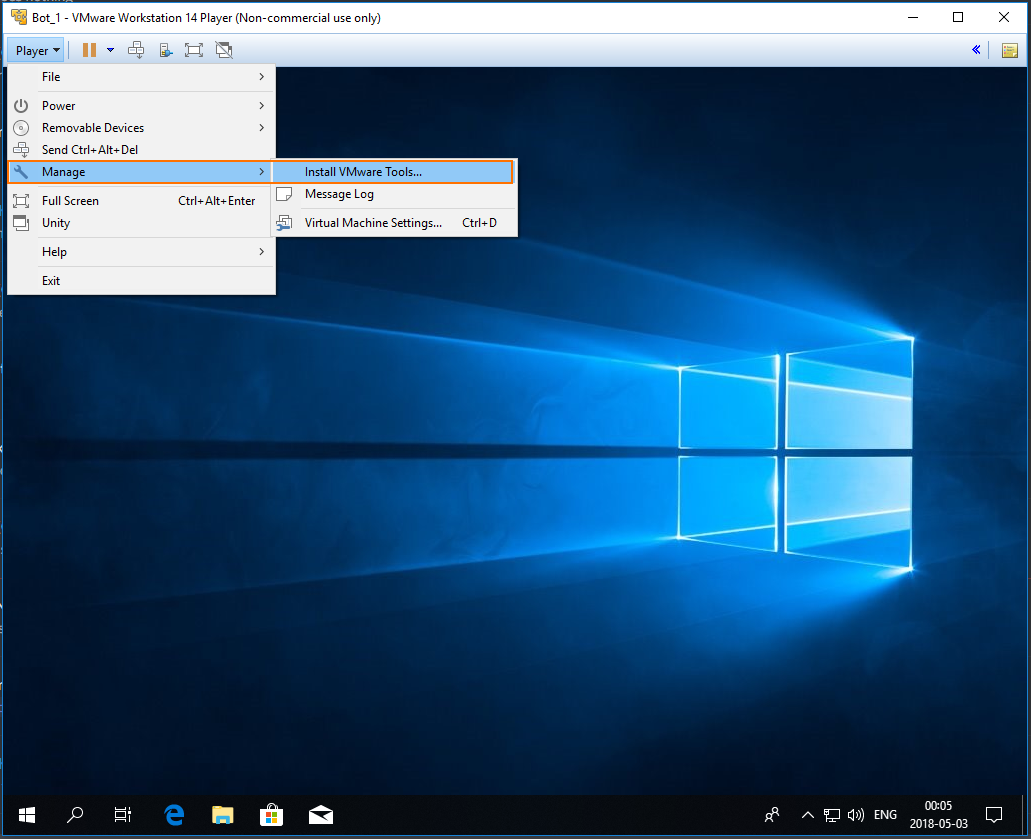The width and height of the screenshot is (1031, 839).
Task: Open Virtual Machine Settings...
Action: 395,223
